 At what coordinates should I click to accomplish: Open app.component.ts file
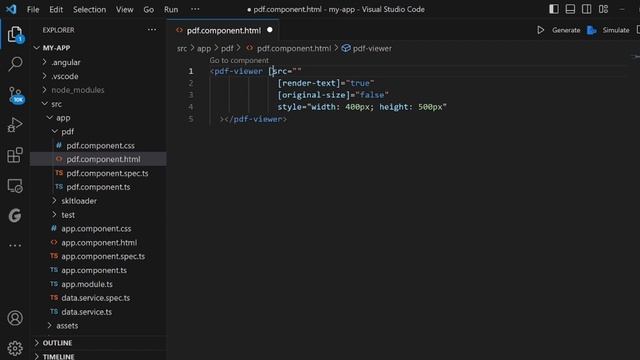tap(94, 270)
